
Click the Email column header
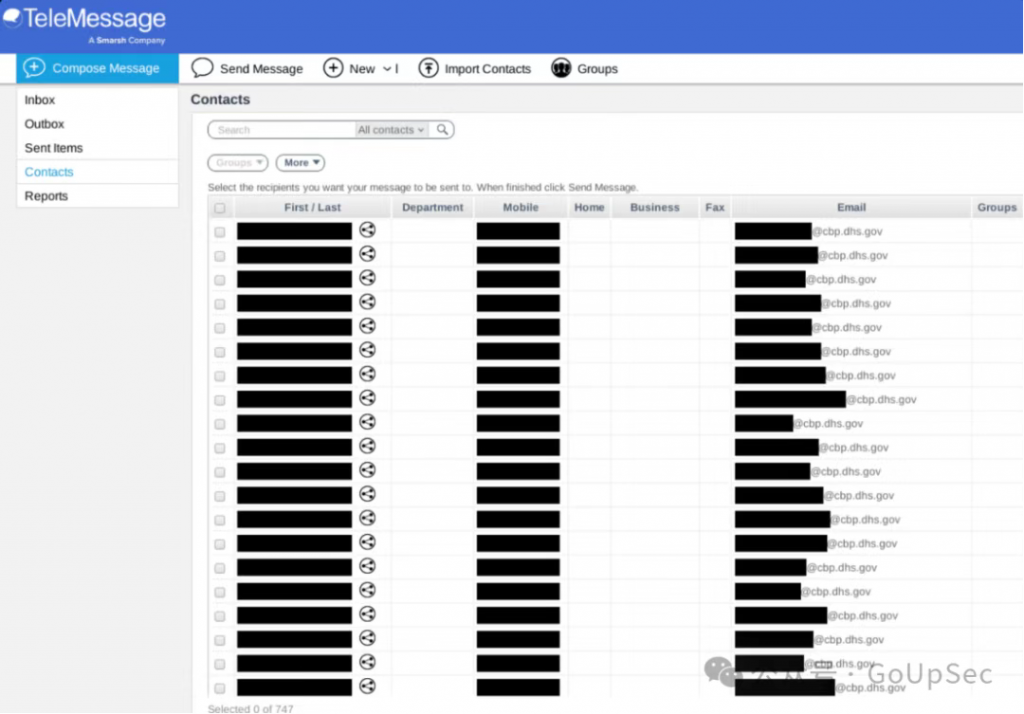click(852, 207)
